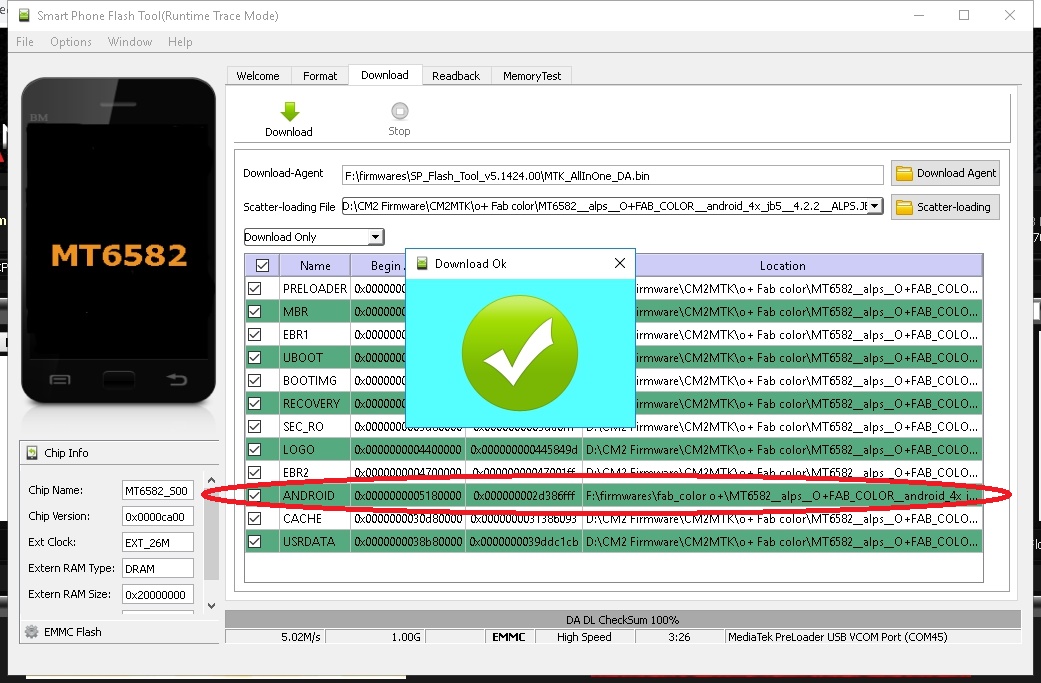Click the 3:26 elapsed time status cell
This screenshot has width=1041, height=683.
(x=679, y=637)
